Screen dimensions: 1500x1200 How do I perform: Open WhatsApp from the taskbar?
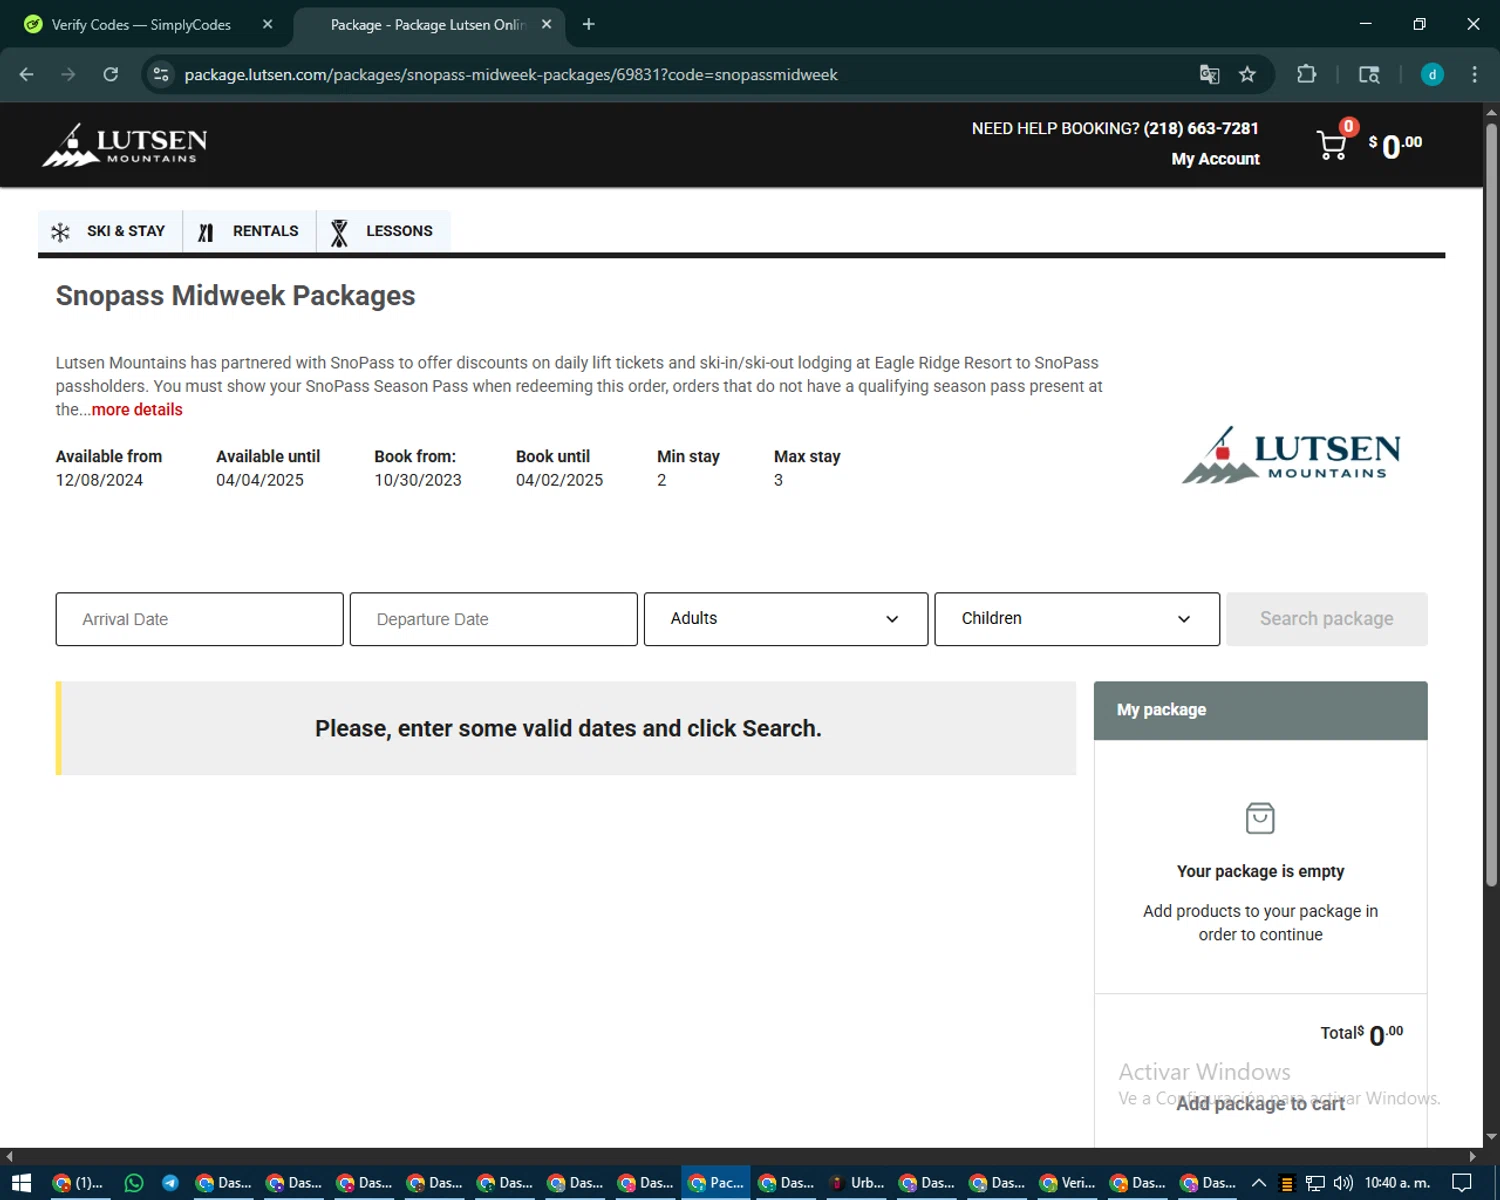(134, 1183)
